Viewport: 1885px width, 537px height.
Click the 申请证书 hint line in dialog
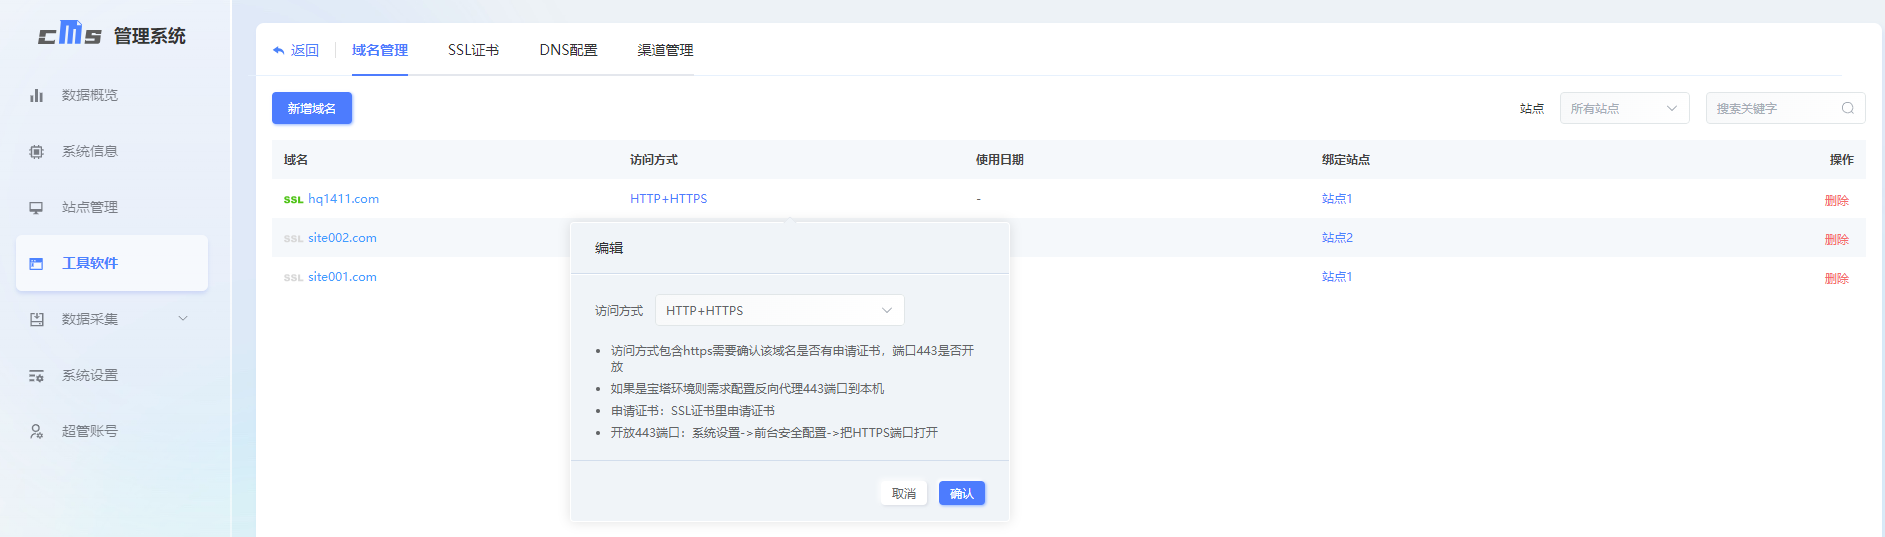click(693, 411)
